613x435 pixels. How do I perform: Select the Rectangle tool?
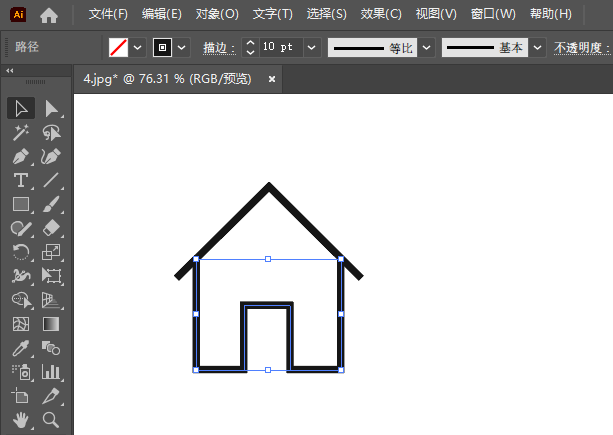(x=21, y=204)
